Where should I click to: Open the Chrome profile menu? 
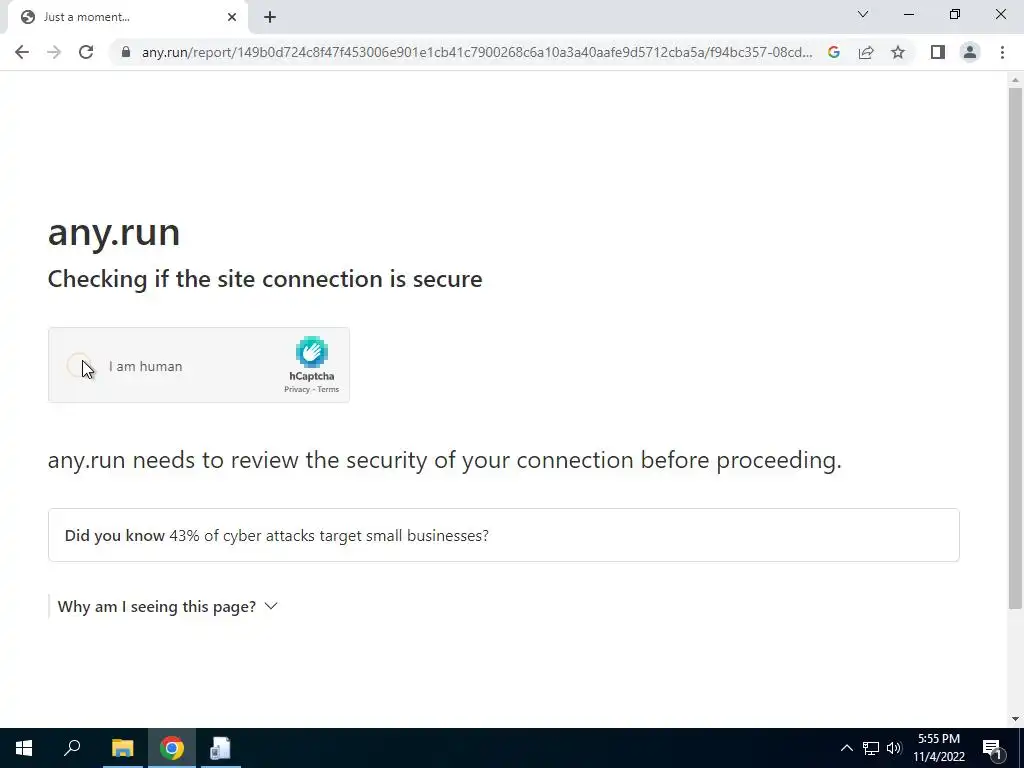pyautogui.click(x=970, y=52)
